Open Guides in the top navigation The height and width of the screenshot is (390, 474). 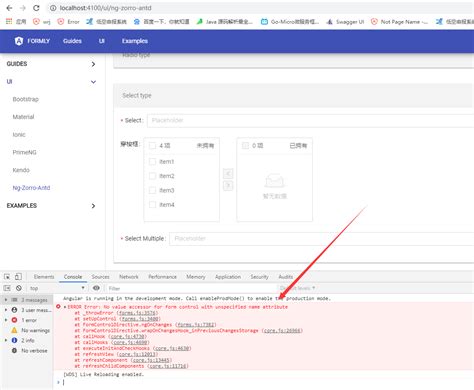coord(72,41)
